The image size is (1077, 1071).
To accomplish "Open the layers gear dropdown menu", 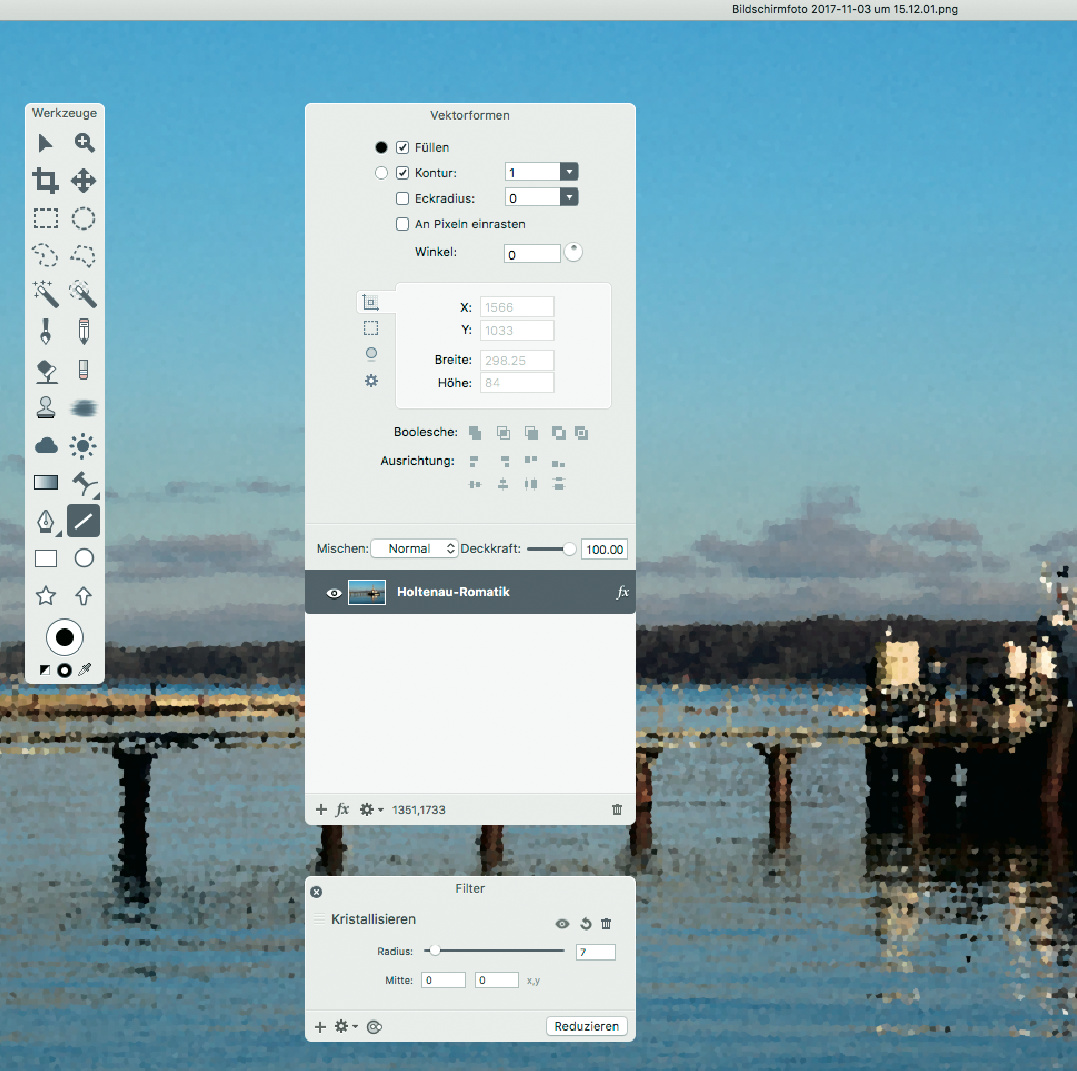I will [x=372, y=810].
